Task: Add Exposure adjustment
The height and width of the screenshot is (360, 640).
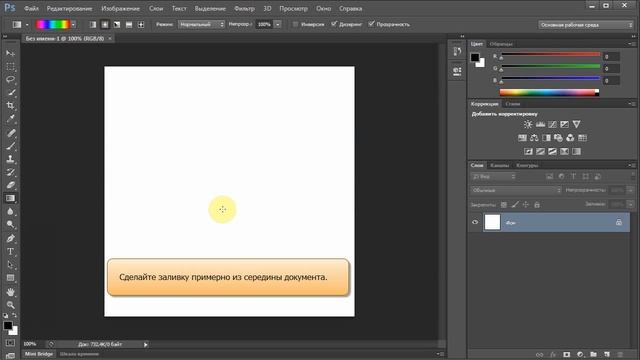Action: coord(564,124)
